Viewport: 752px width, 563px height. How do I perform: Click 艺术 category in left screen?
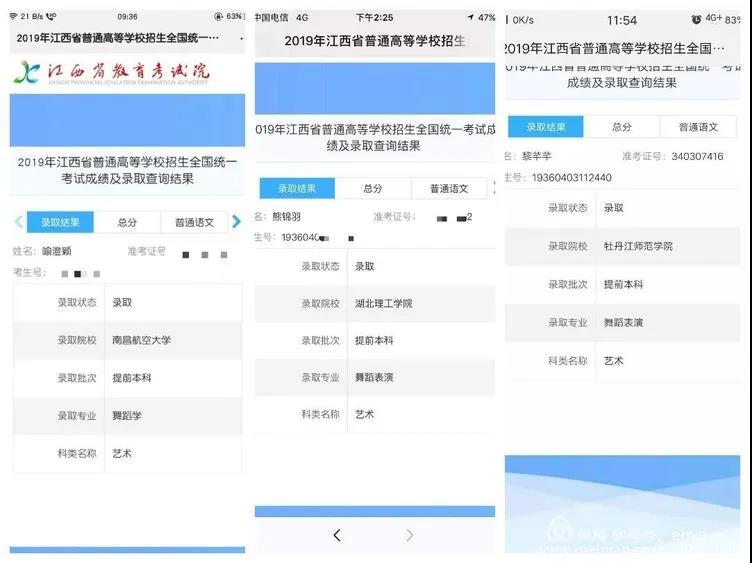pos(122,454)
